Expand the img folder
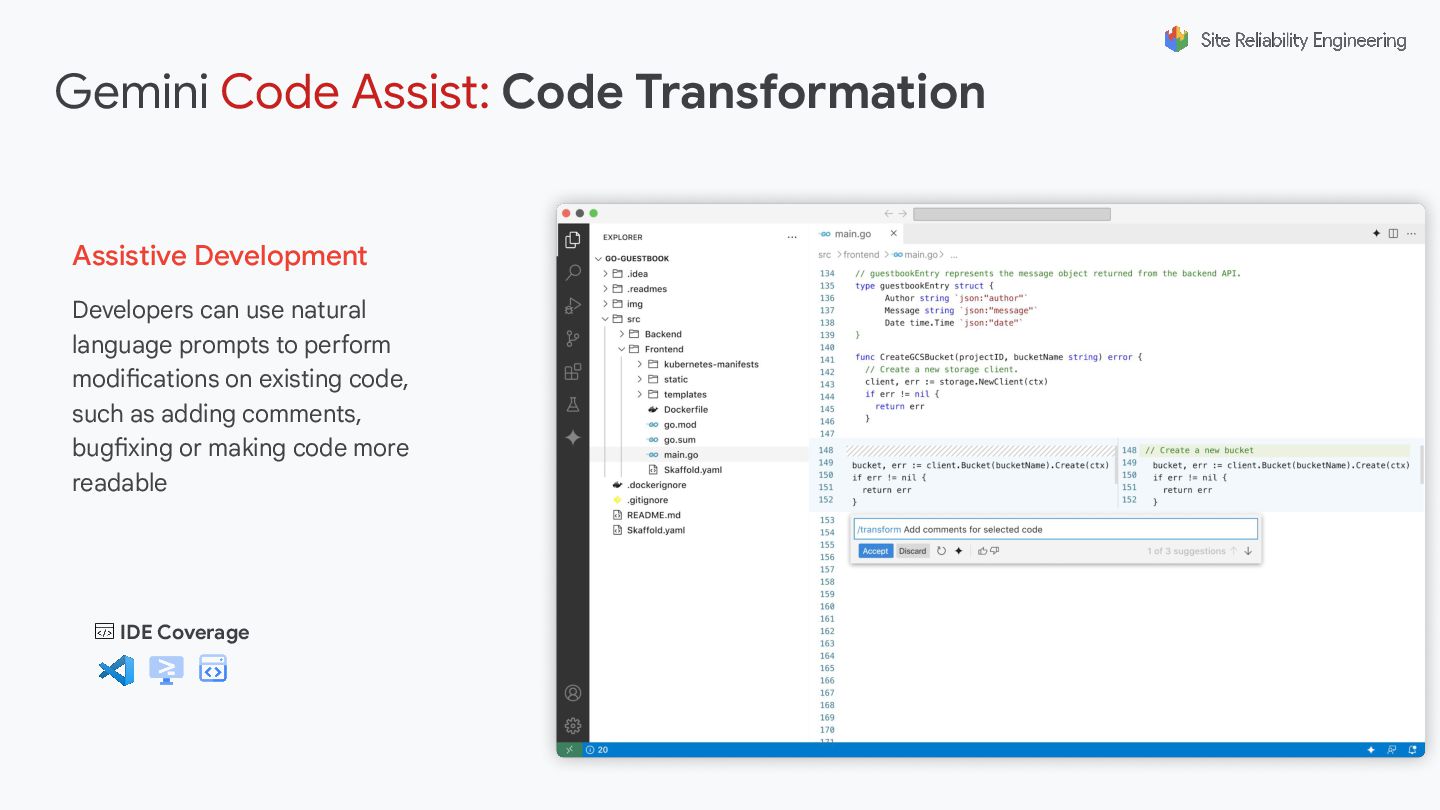 point(606,304)
